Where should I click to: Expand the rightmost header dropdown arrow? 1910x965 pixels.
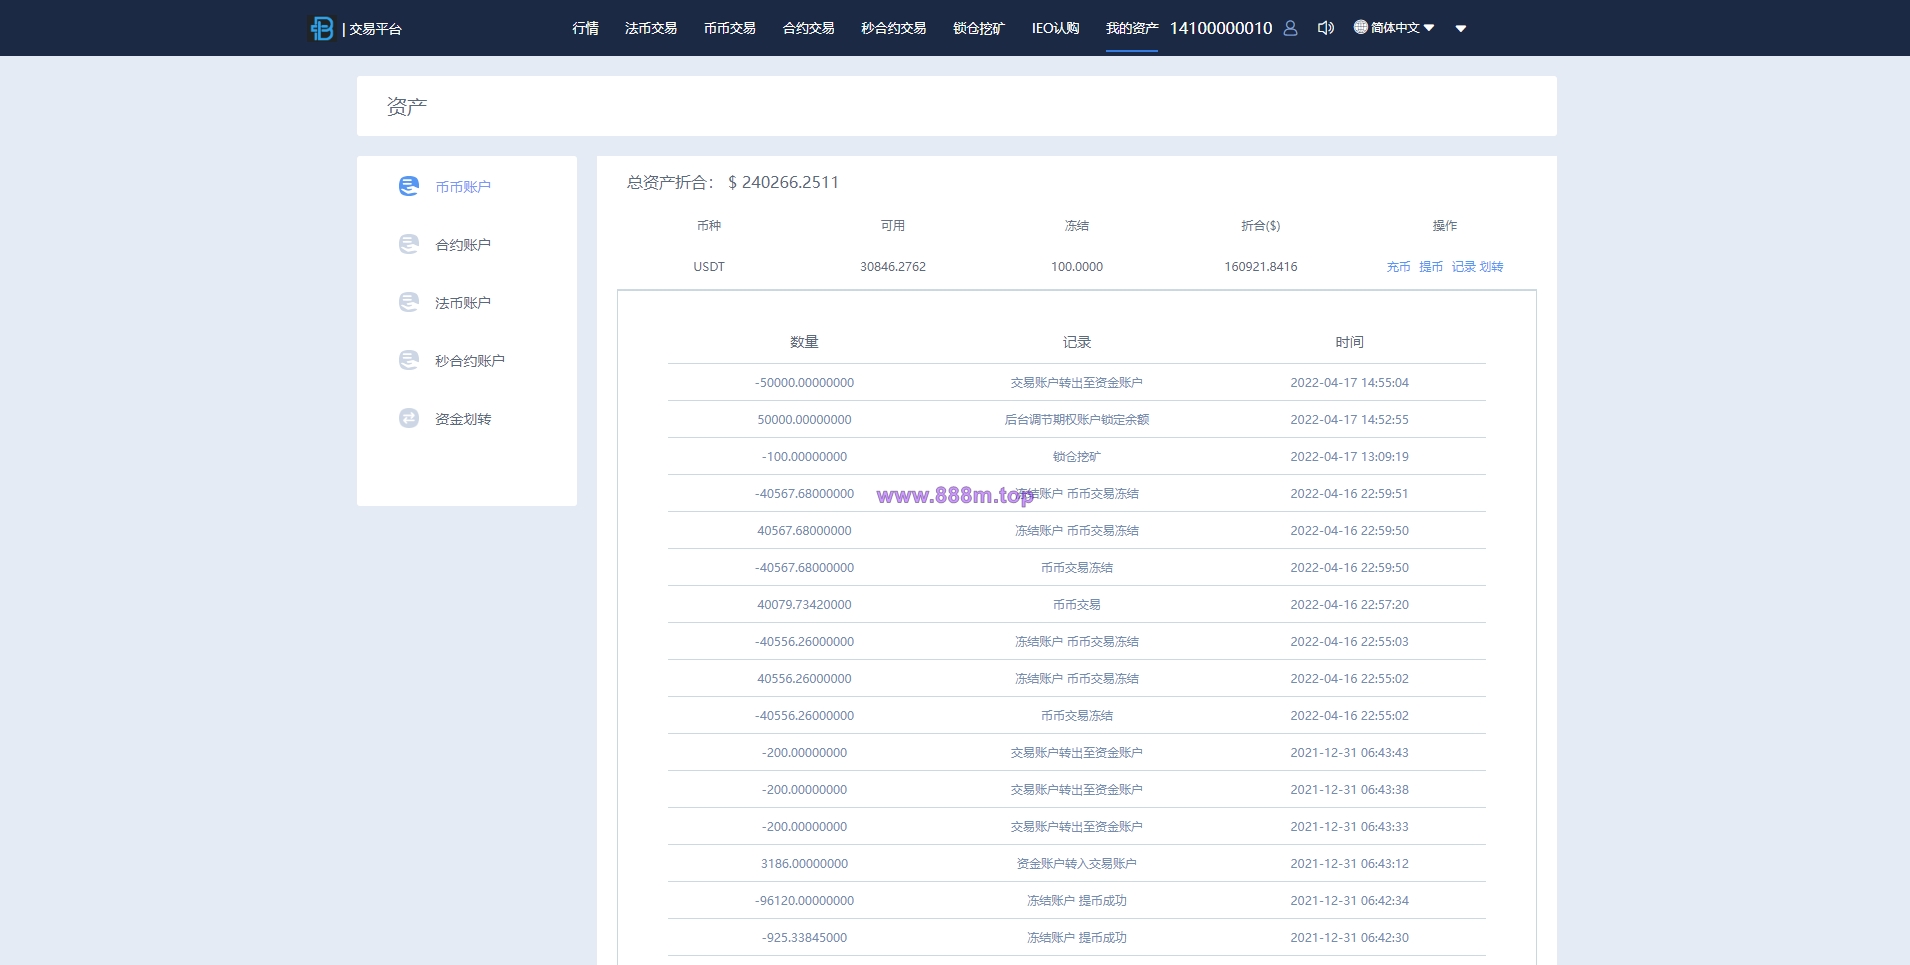(x=1461, y=28)
